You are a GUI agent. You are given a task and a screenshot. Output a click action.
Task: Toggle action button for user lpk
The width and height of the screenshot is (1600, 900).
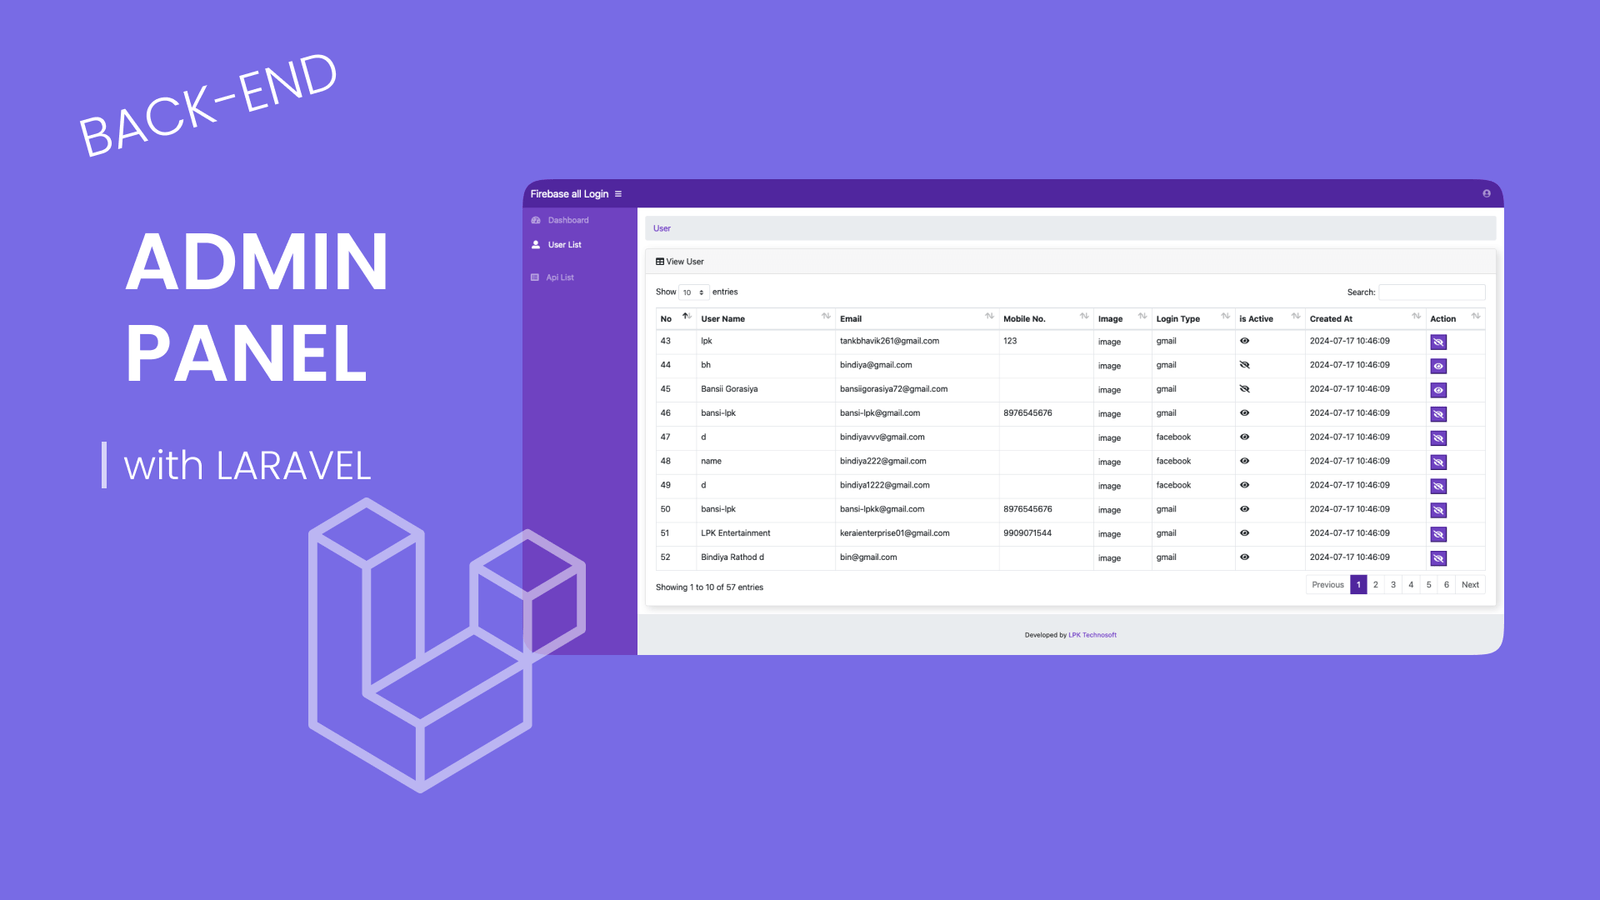1438,342
